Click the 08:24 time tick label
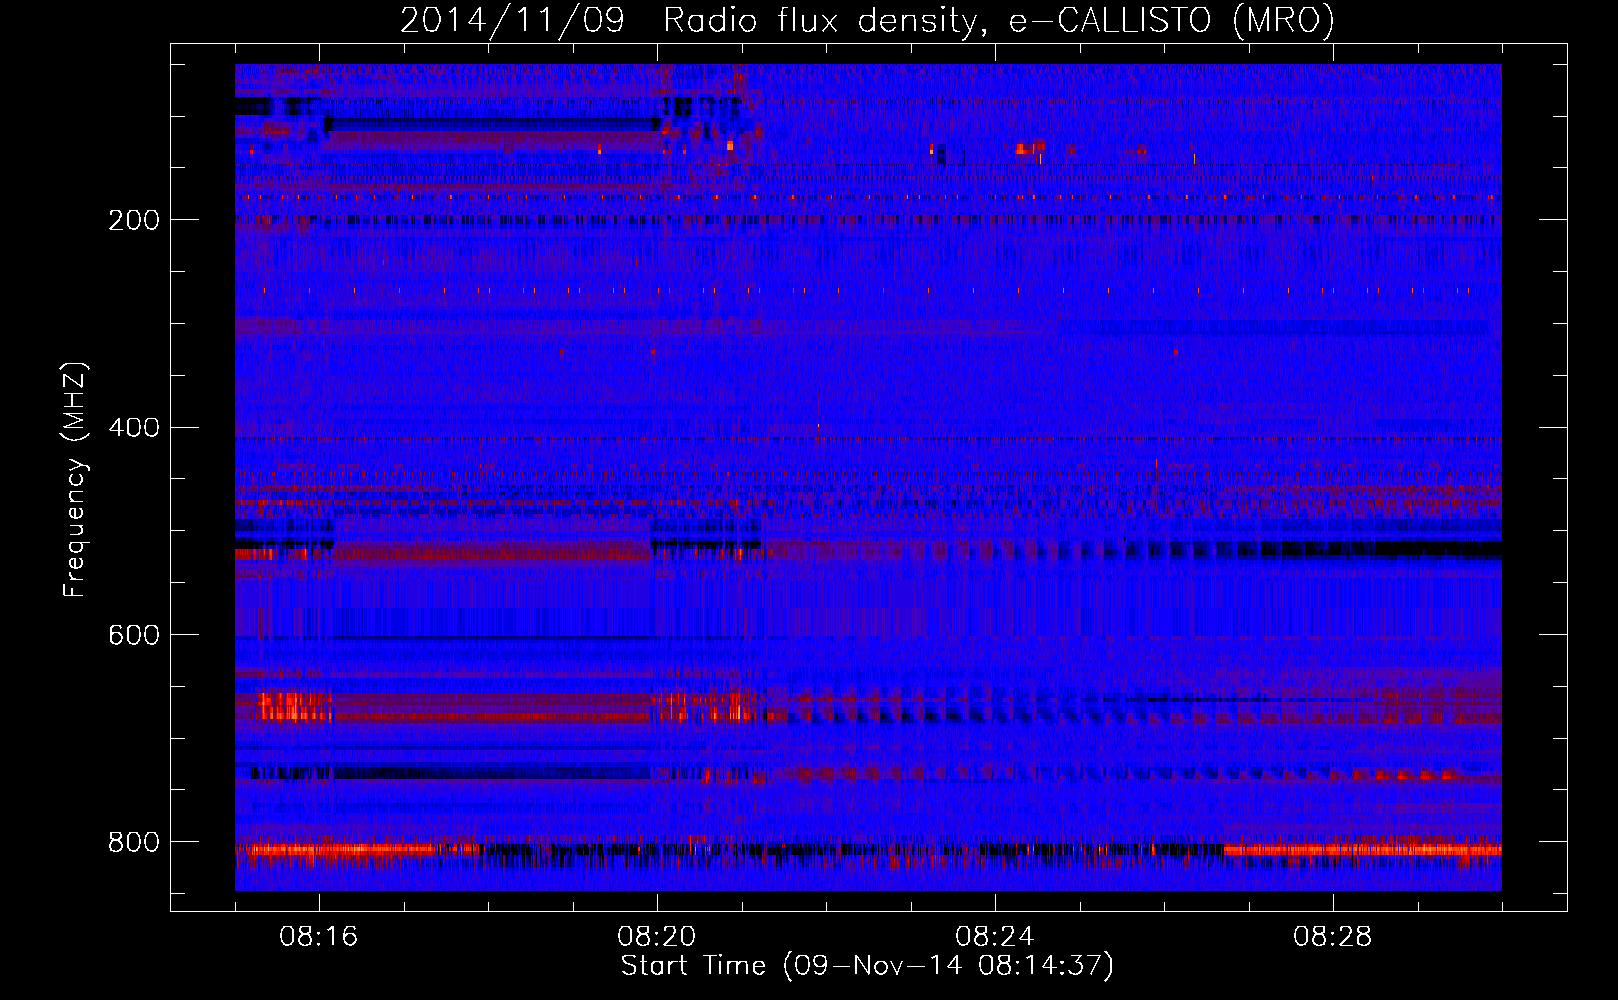The height and width of the screenshot is (1000, 1618). pos(995,937)
